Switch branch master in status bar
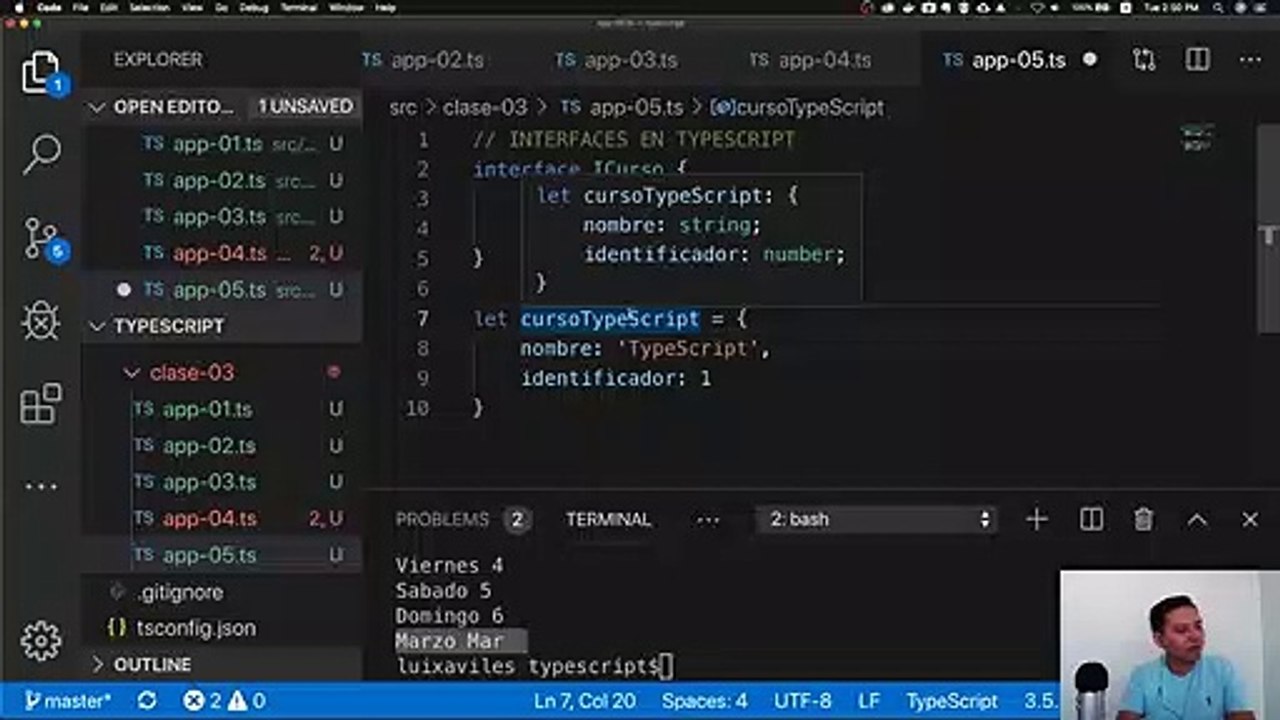The width and height of the screenshot is (1280, 720). click(68, 700)
